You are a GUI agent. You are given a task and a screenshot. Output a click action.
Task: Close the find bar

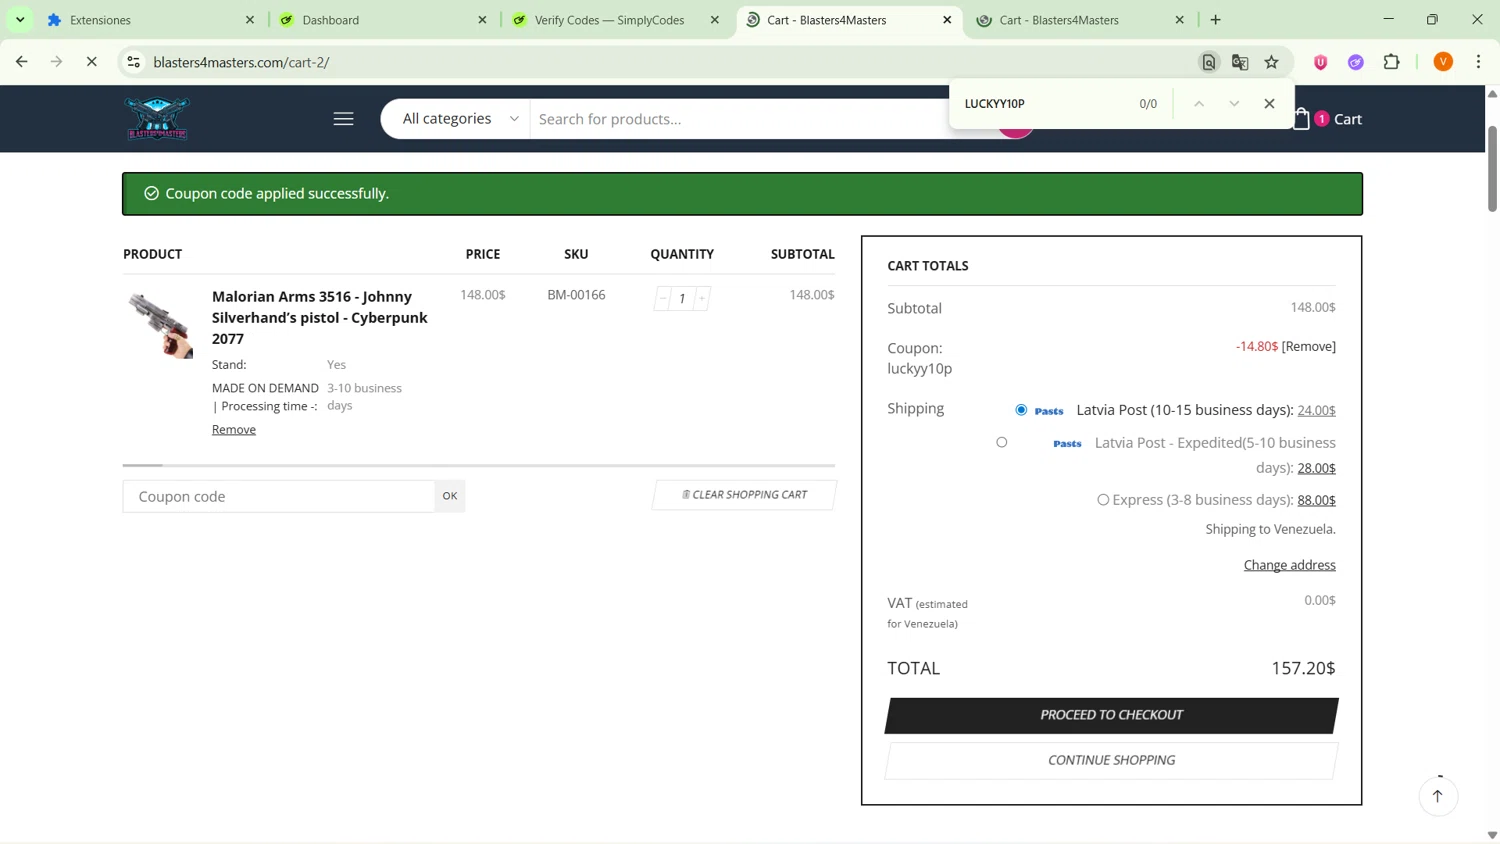pos(1270,104)
